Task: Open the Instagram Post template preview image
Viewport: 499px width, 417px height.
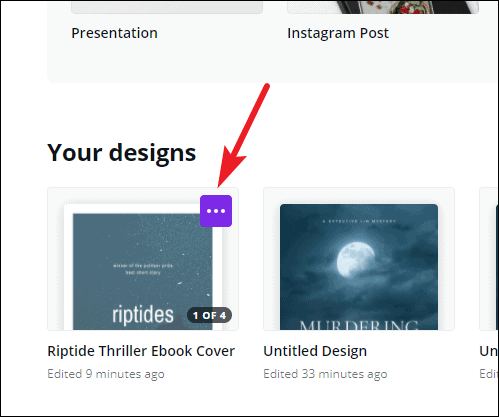Action: click(383, 7)
